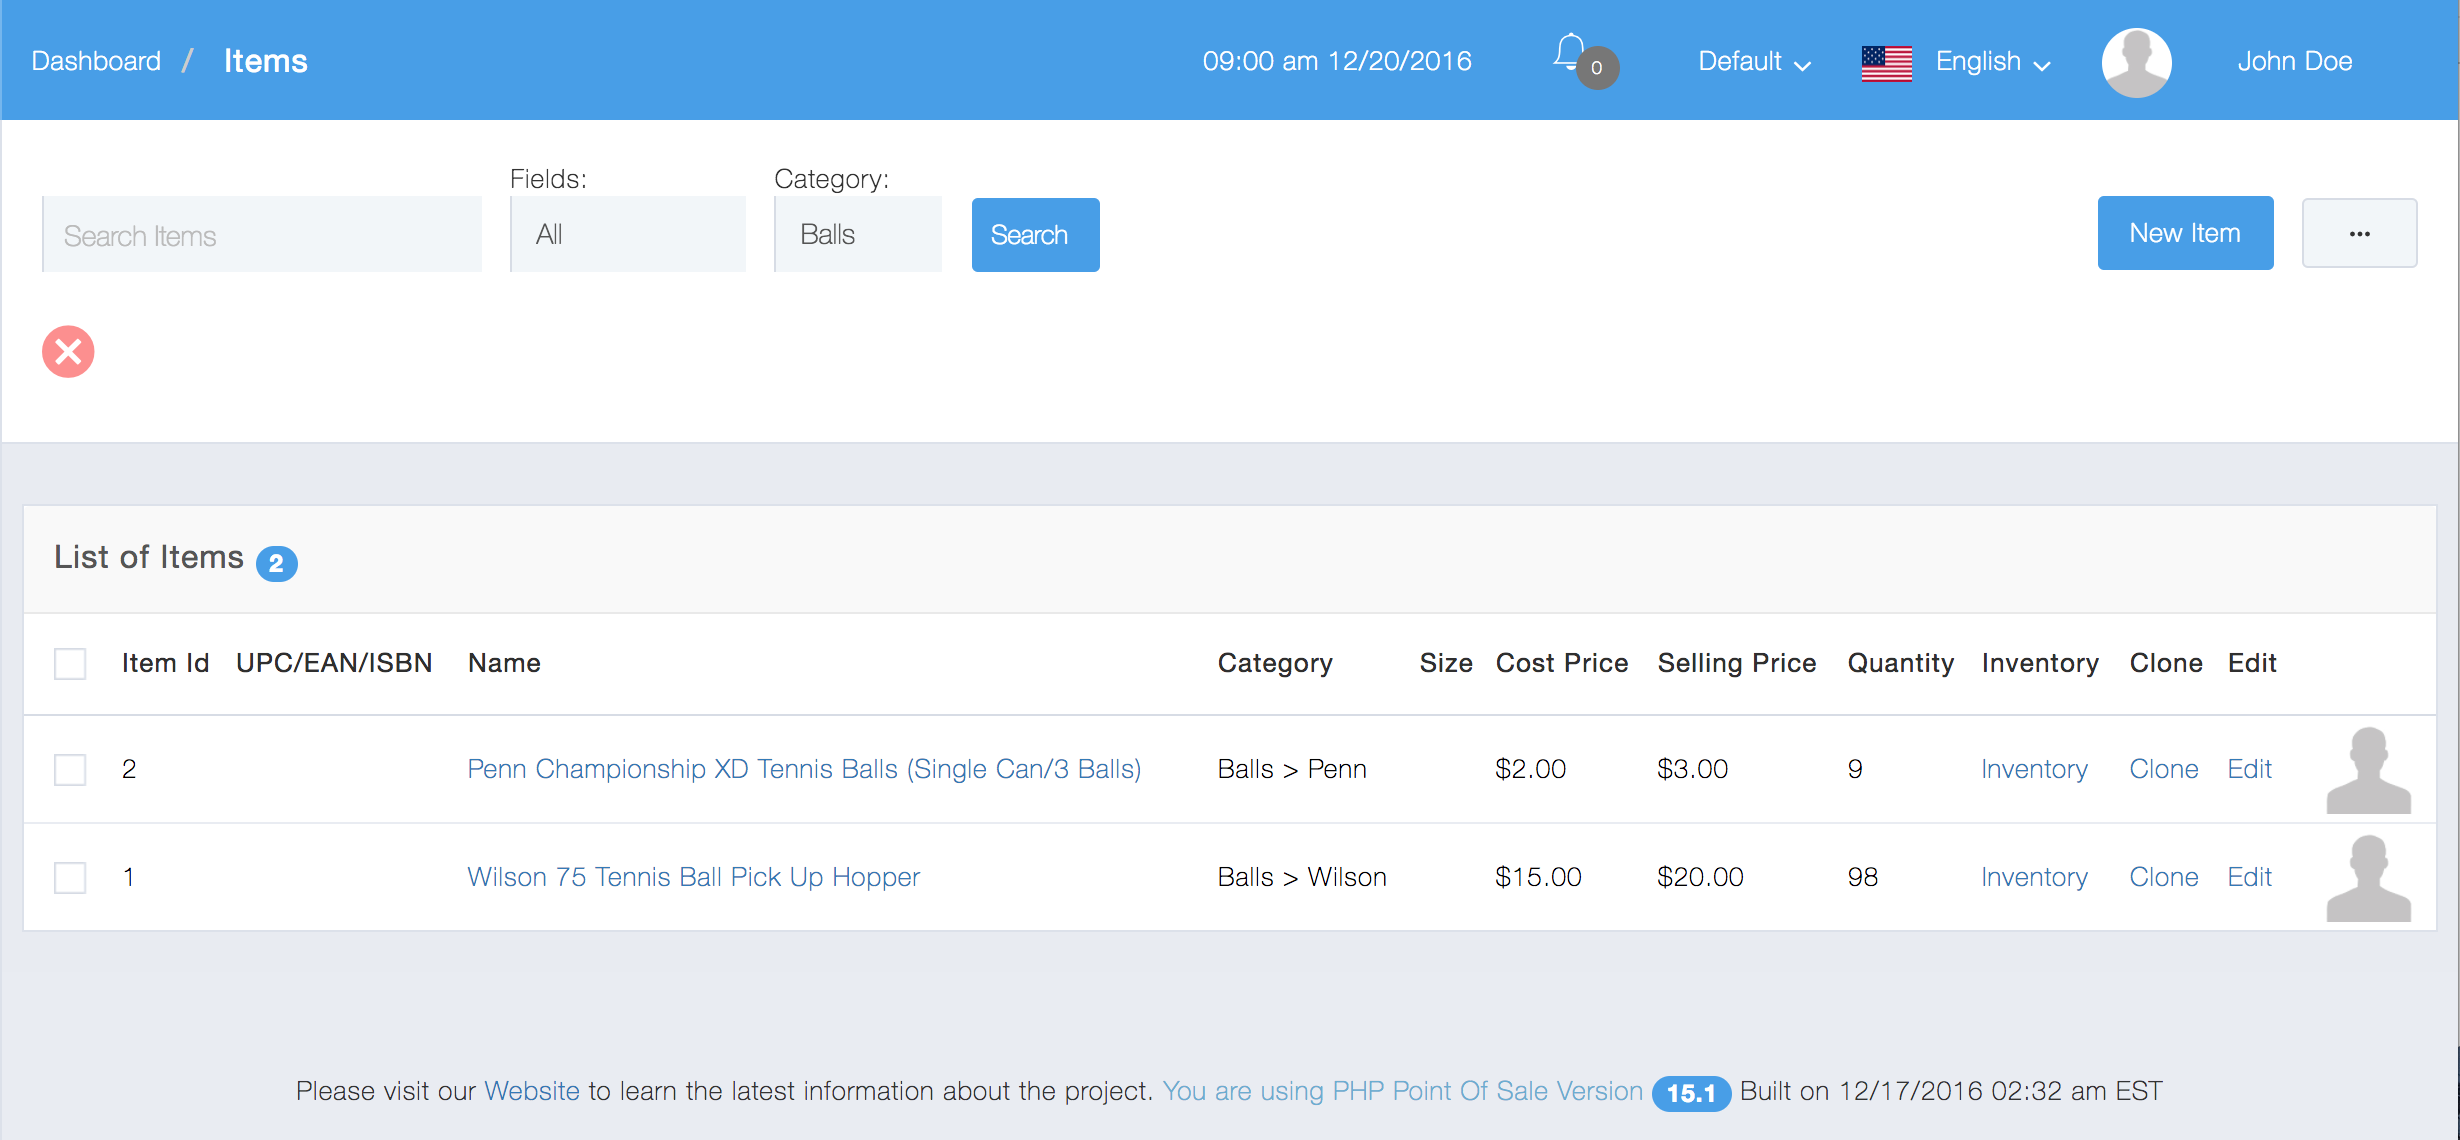
Task: Open Inventory link for Wilson hopper
Action: (x=2034, y=877)
